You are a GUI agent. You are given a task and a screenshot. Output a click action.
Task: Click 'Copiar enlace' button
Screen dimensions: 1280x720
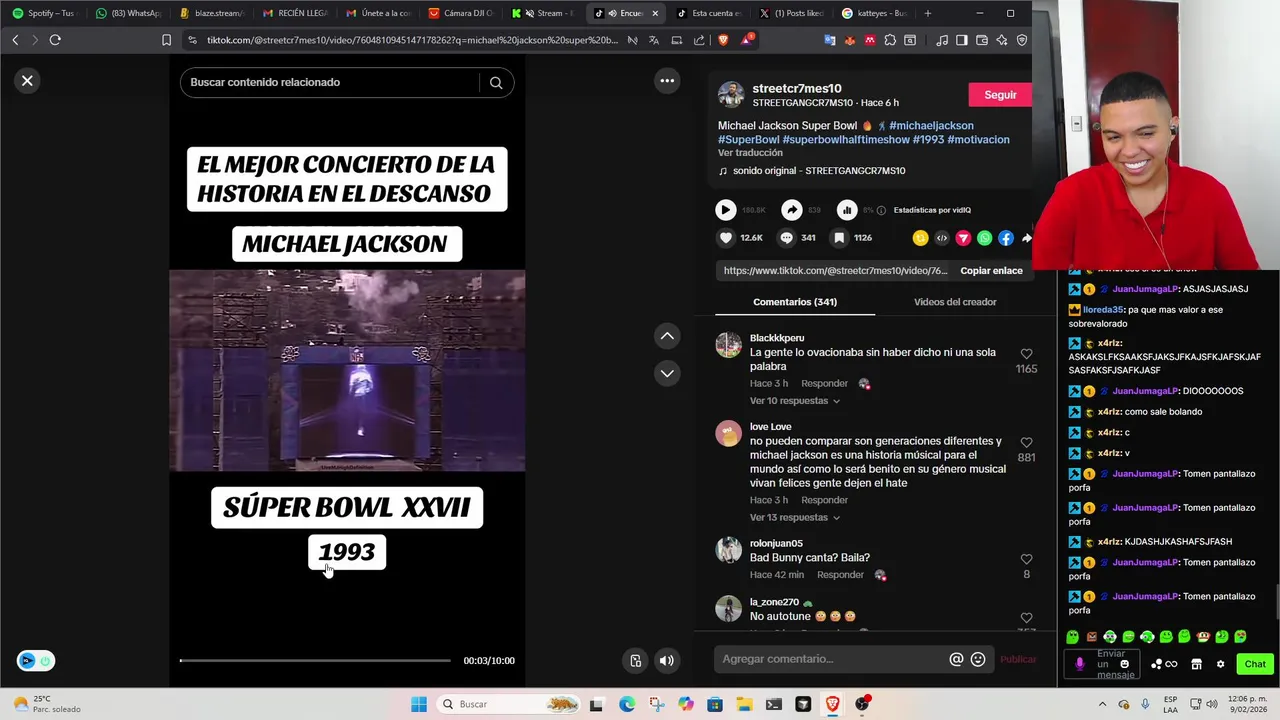tap(991, 271)
